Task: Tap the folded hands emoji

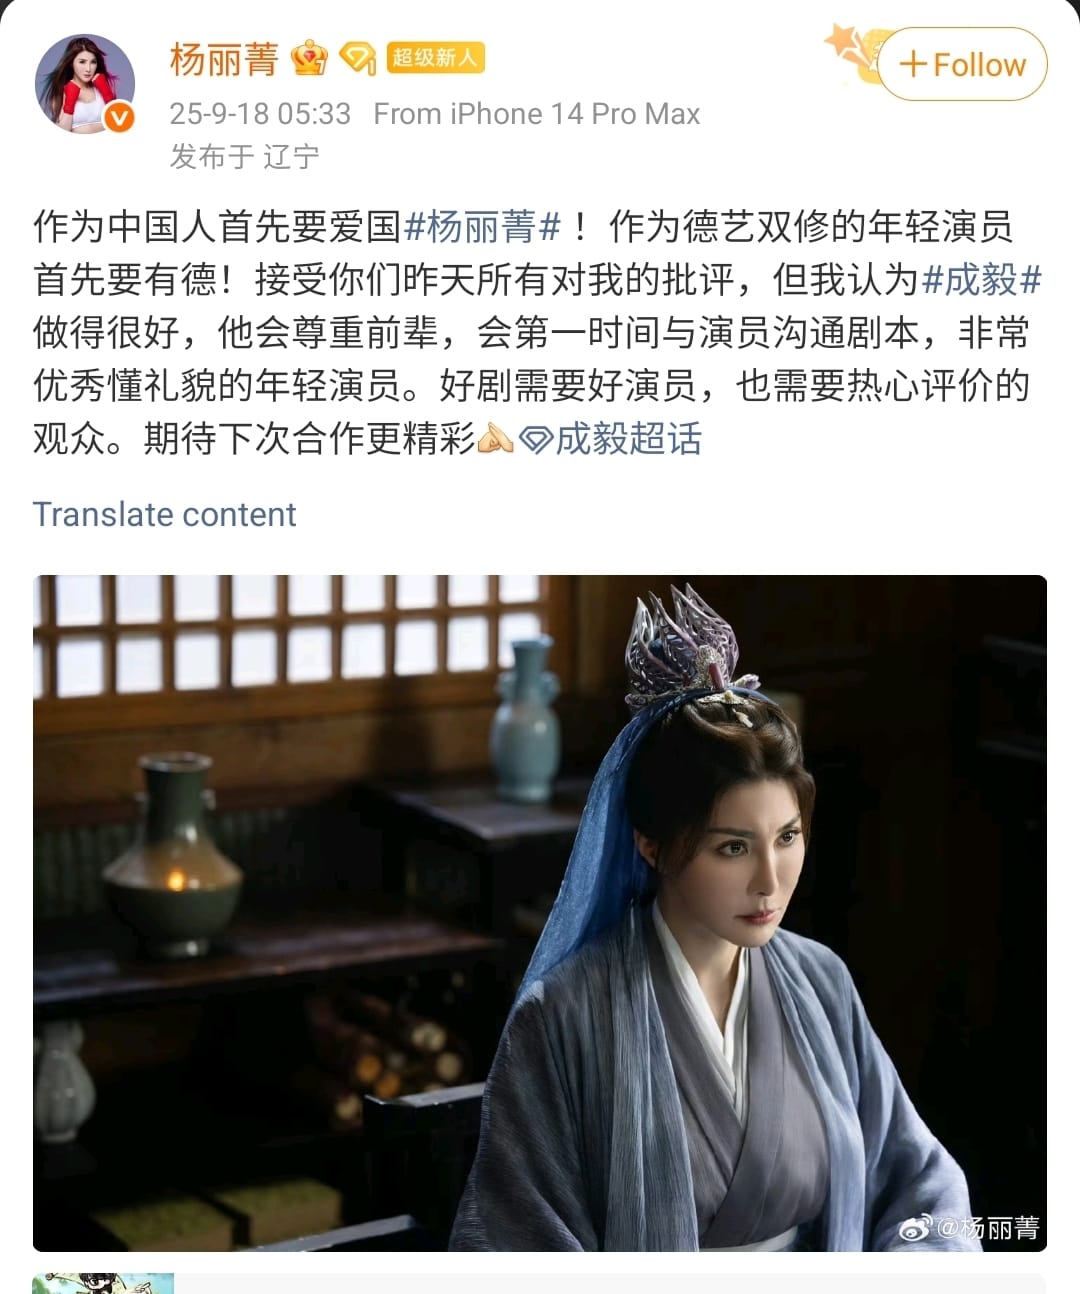Action: tap(495, 438)
